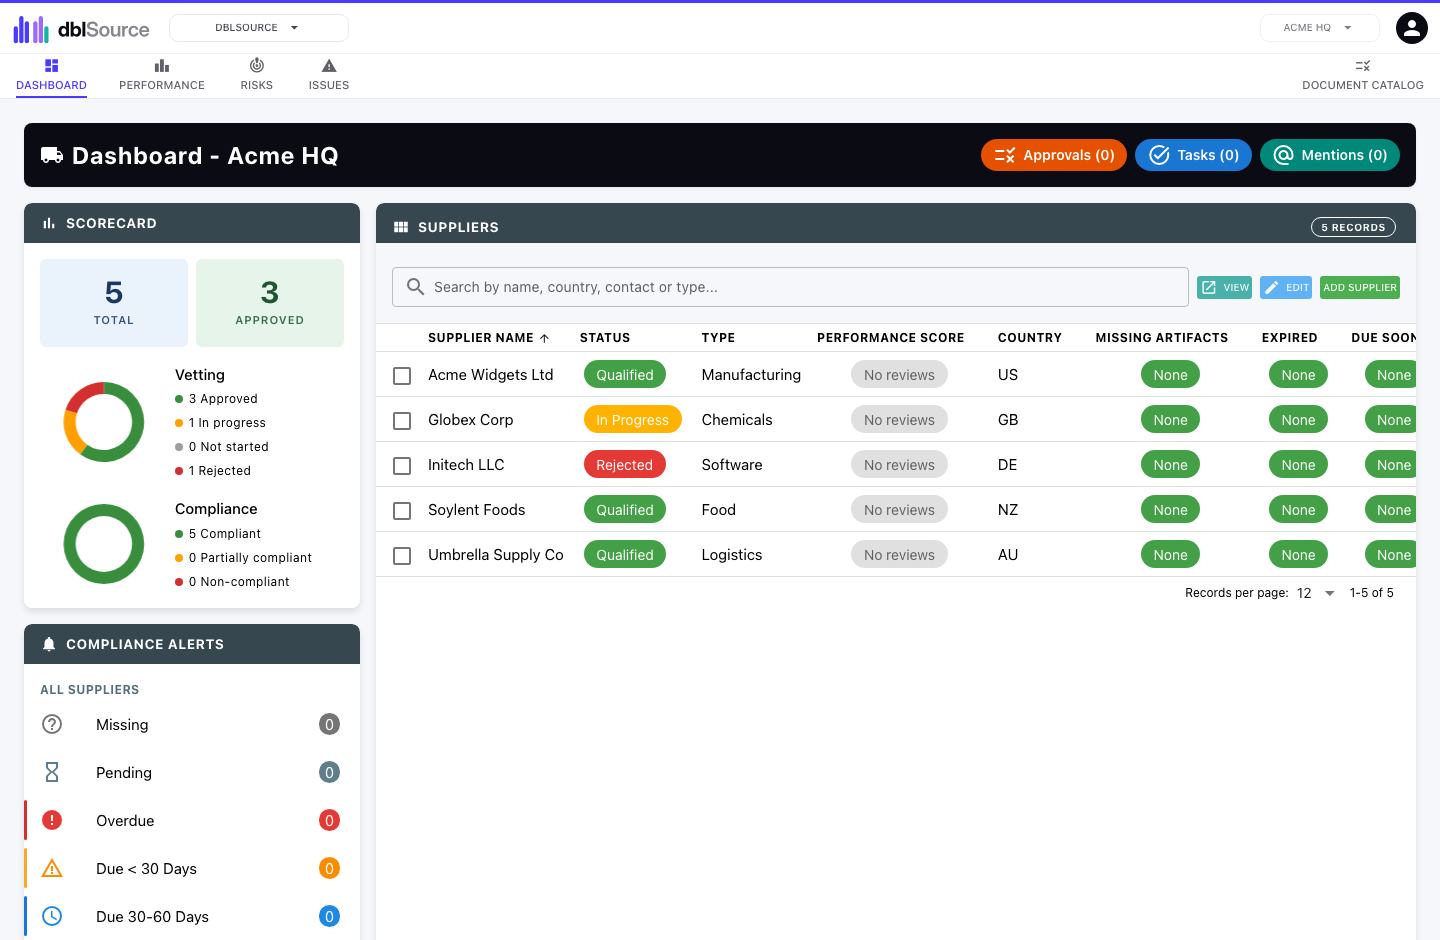Click the Vetting donut chart
The image size is (1440, 940).
coord(104,422)
